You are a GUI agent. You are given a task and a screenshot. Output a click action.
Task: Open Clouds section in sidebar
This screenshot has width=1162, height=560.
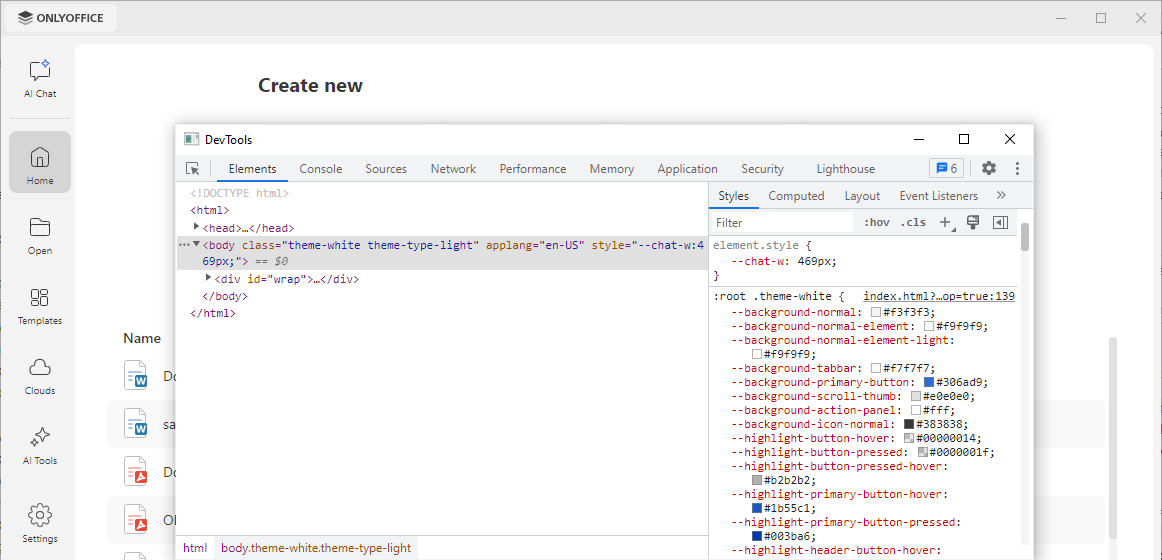[x=40, y=376]
